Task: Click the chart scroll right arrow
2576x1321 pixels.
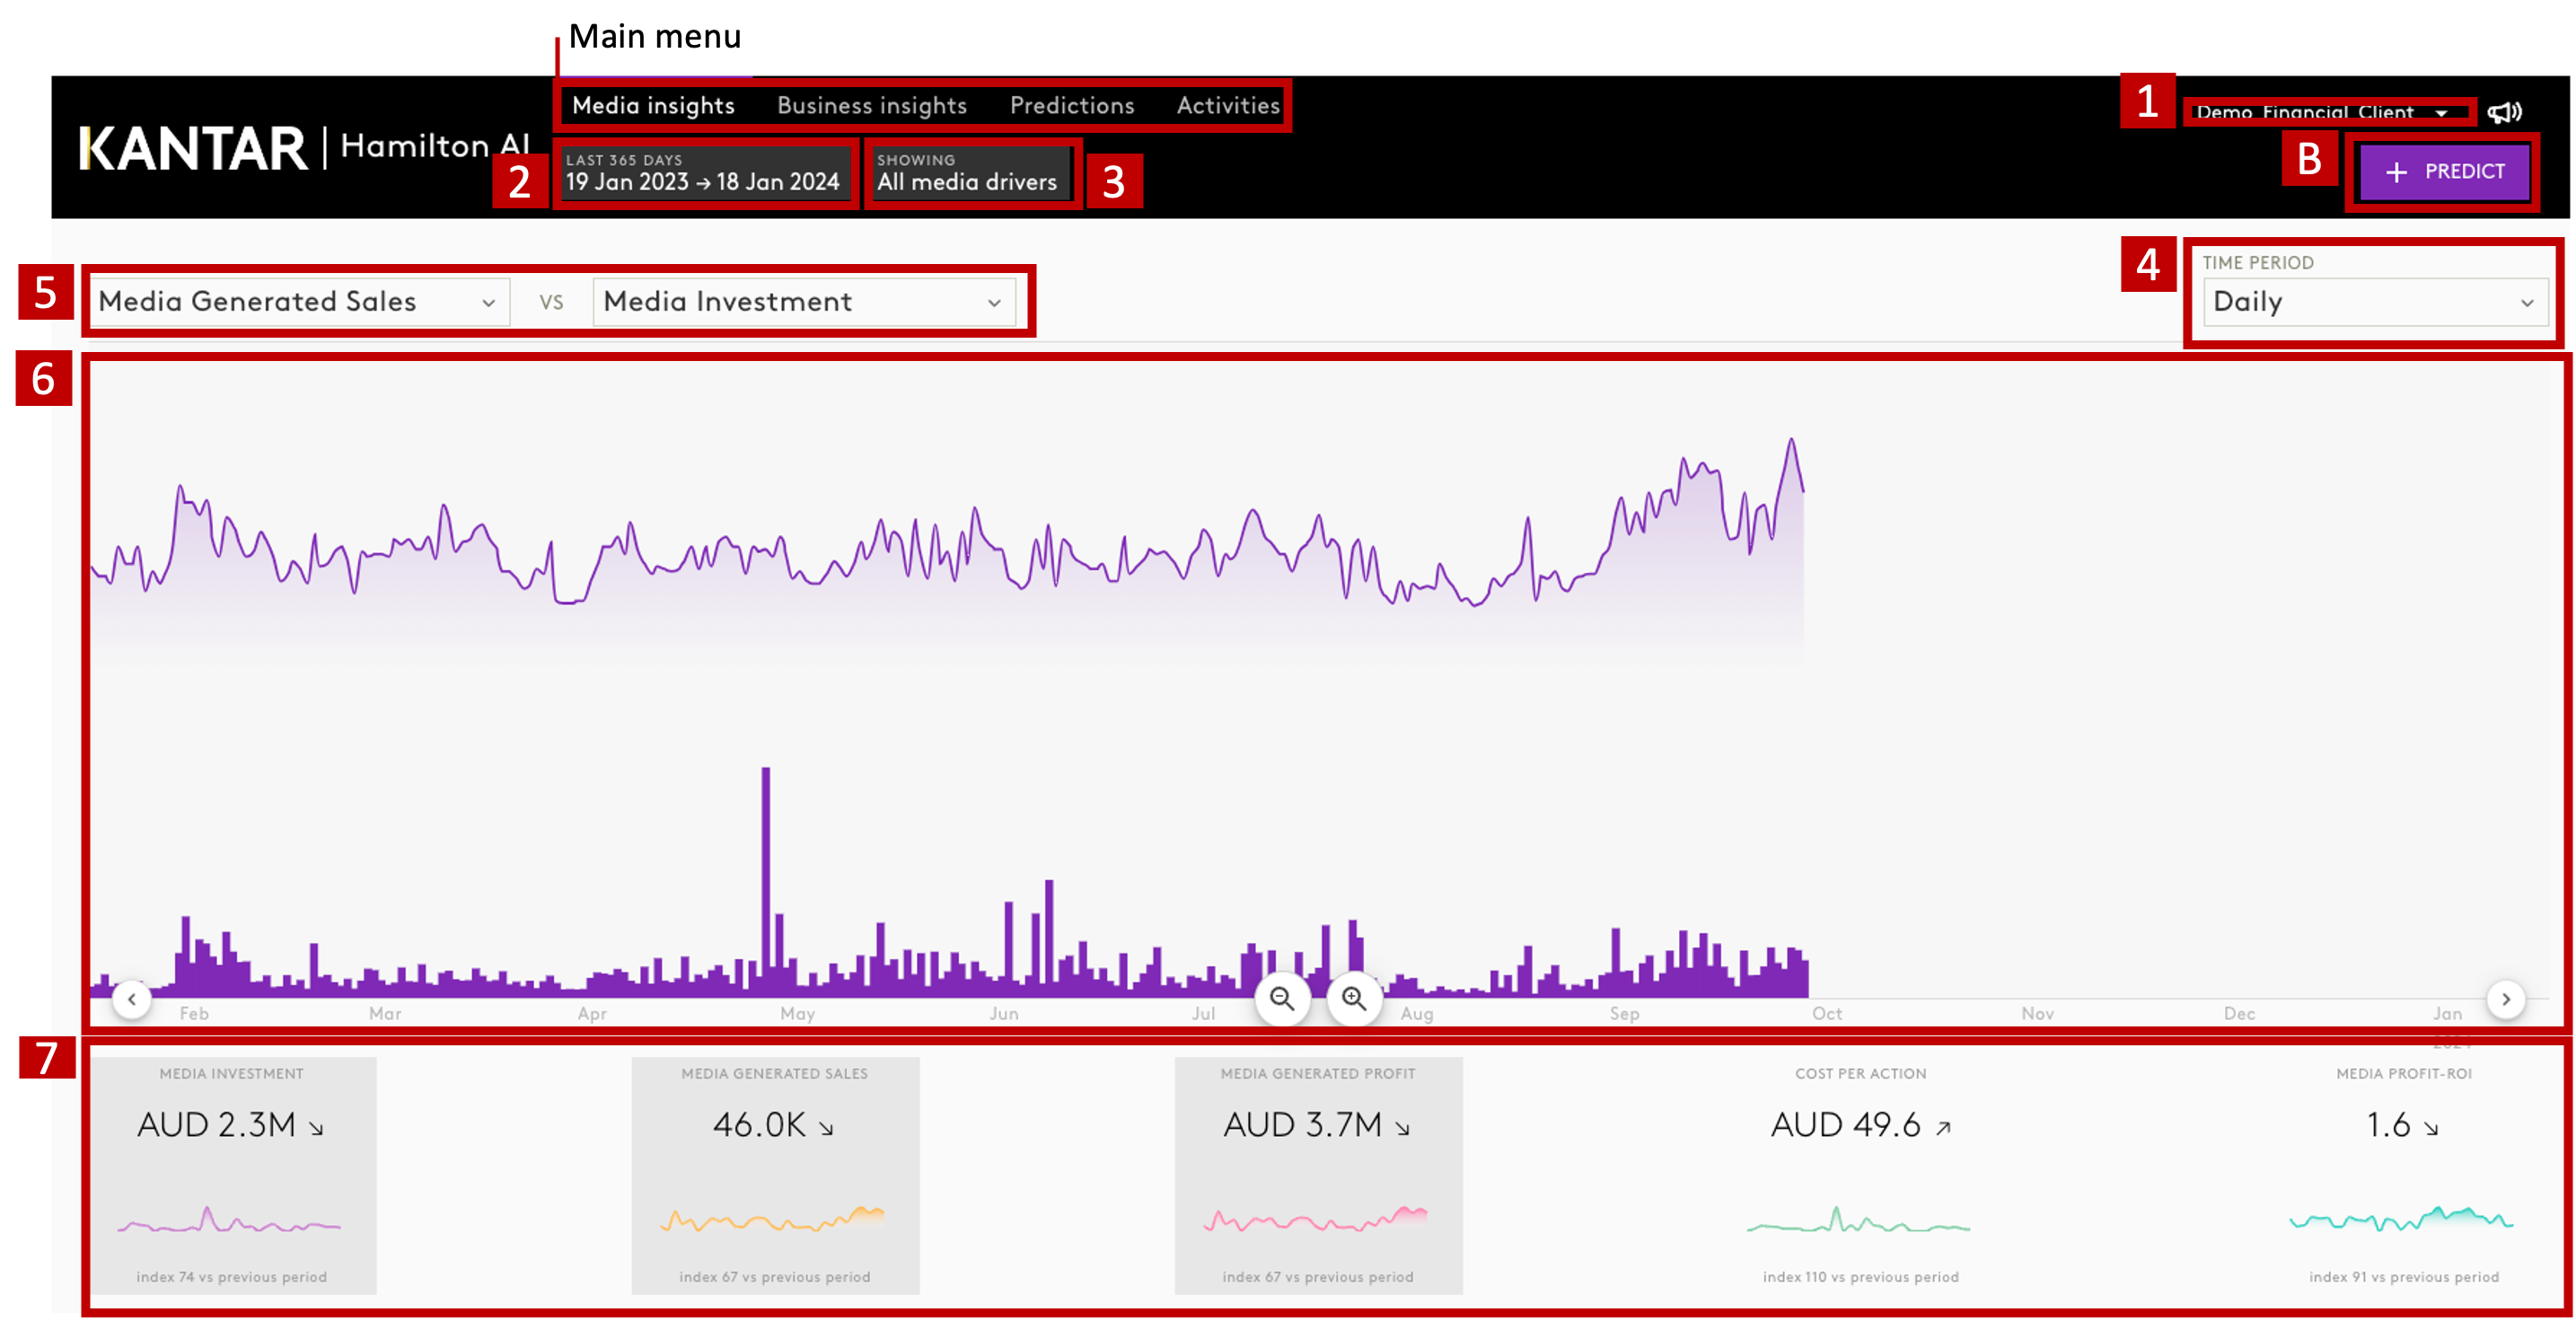Action: click(2505, 998)
